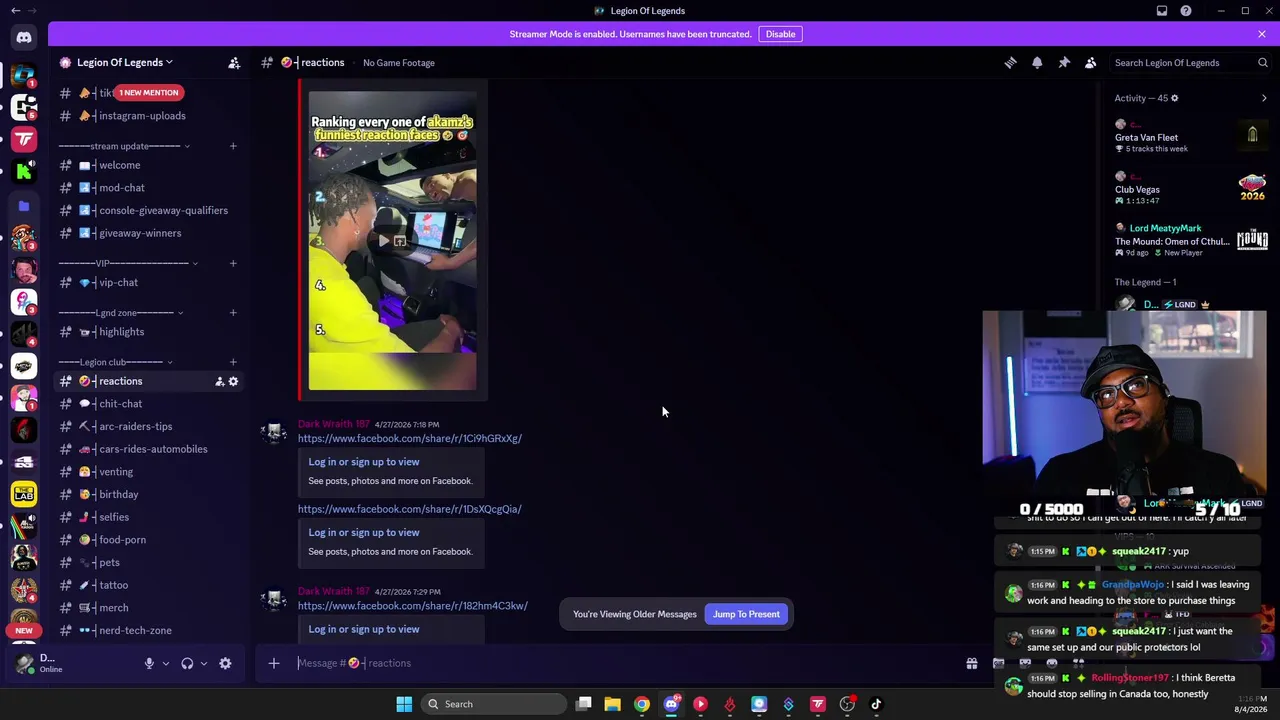
Task: Open Windows Start menu
Action: click(x=404, y=704)
